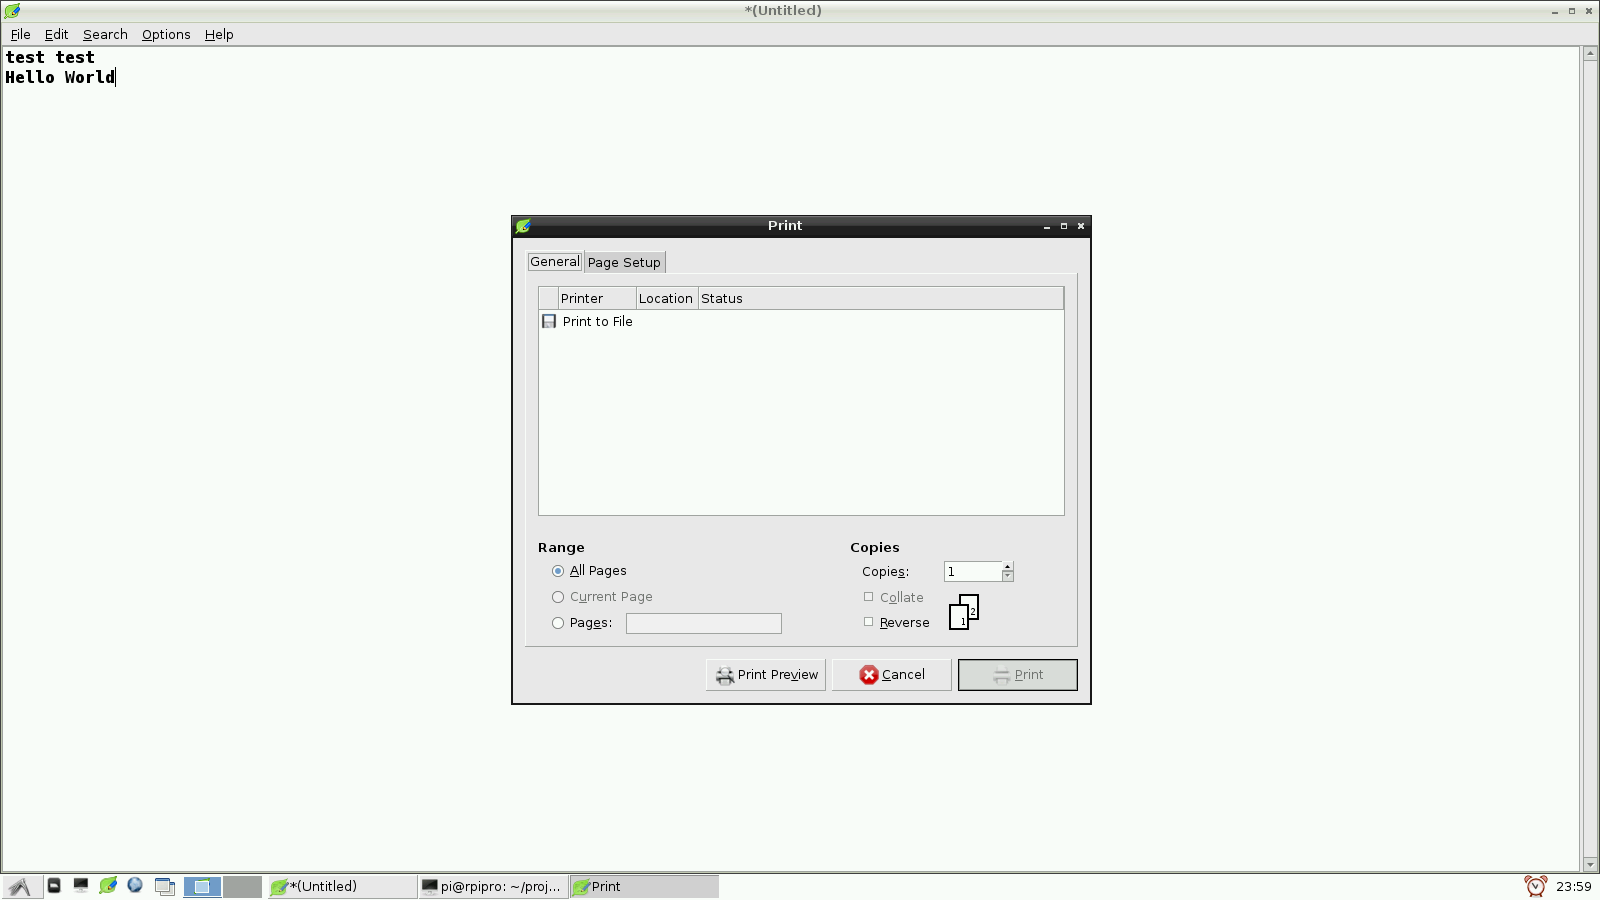Select the Print to File printer entry

pos(597,321)
